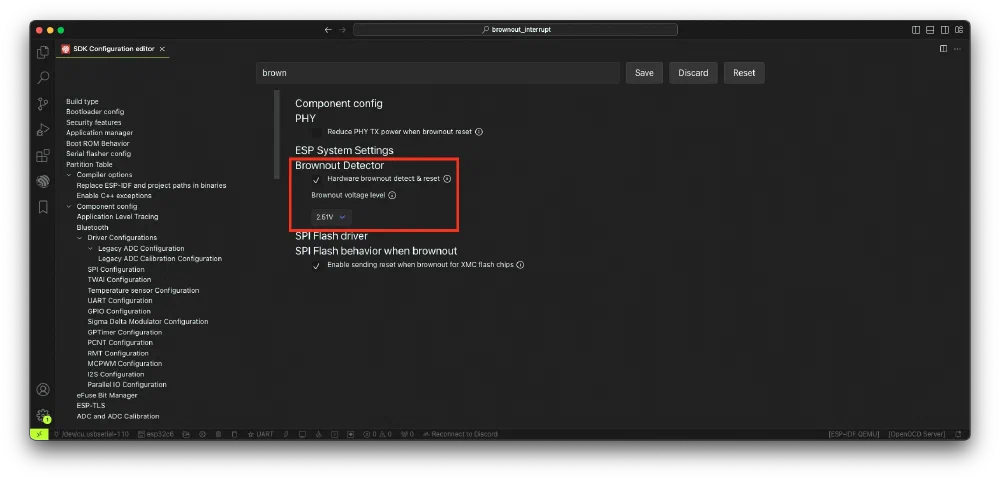Open the Source Control view
The height and width of the screenshot is (480, 1000).
click(x=43, y=103)
